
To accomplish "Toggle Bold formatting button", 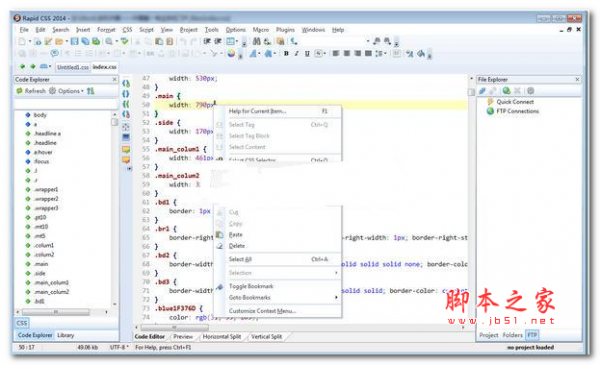I will click(x=286, y=54).
